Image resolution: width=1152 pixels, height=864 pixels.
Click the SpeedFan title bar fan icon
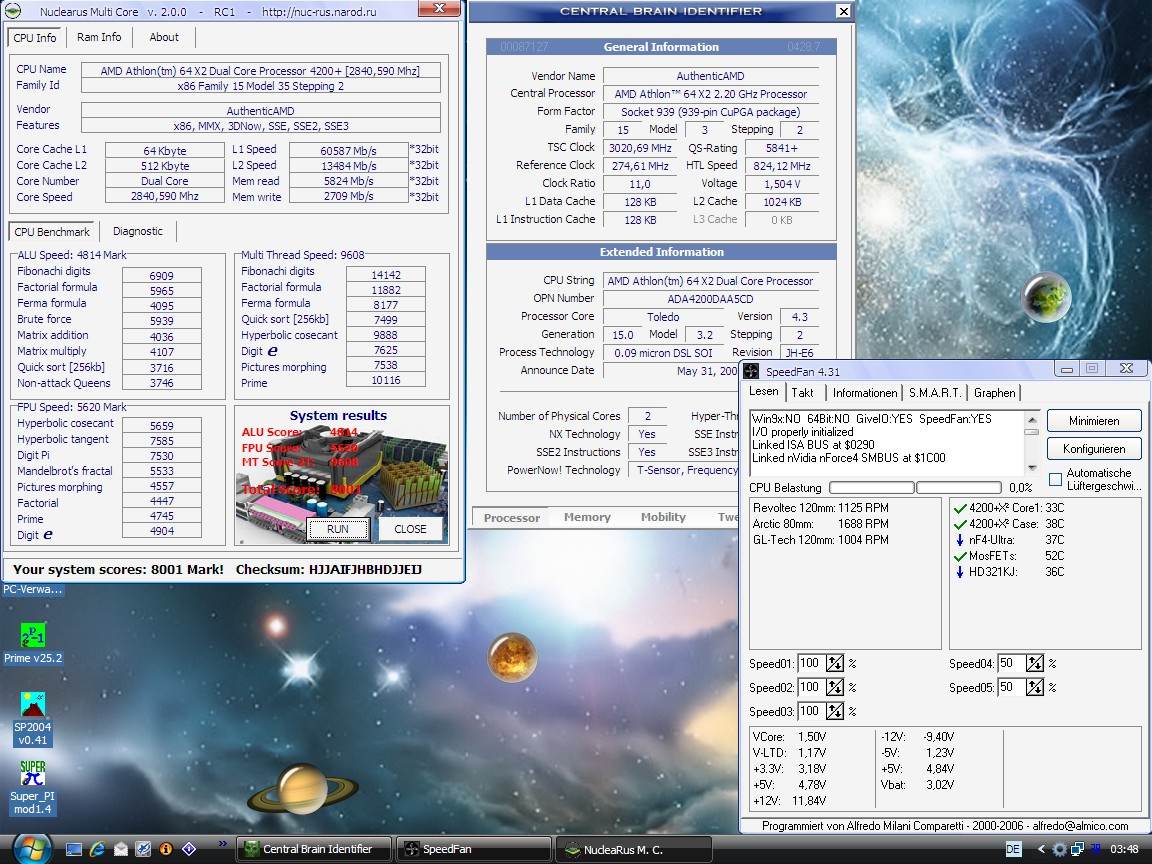[x=751, y=371]
